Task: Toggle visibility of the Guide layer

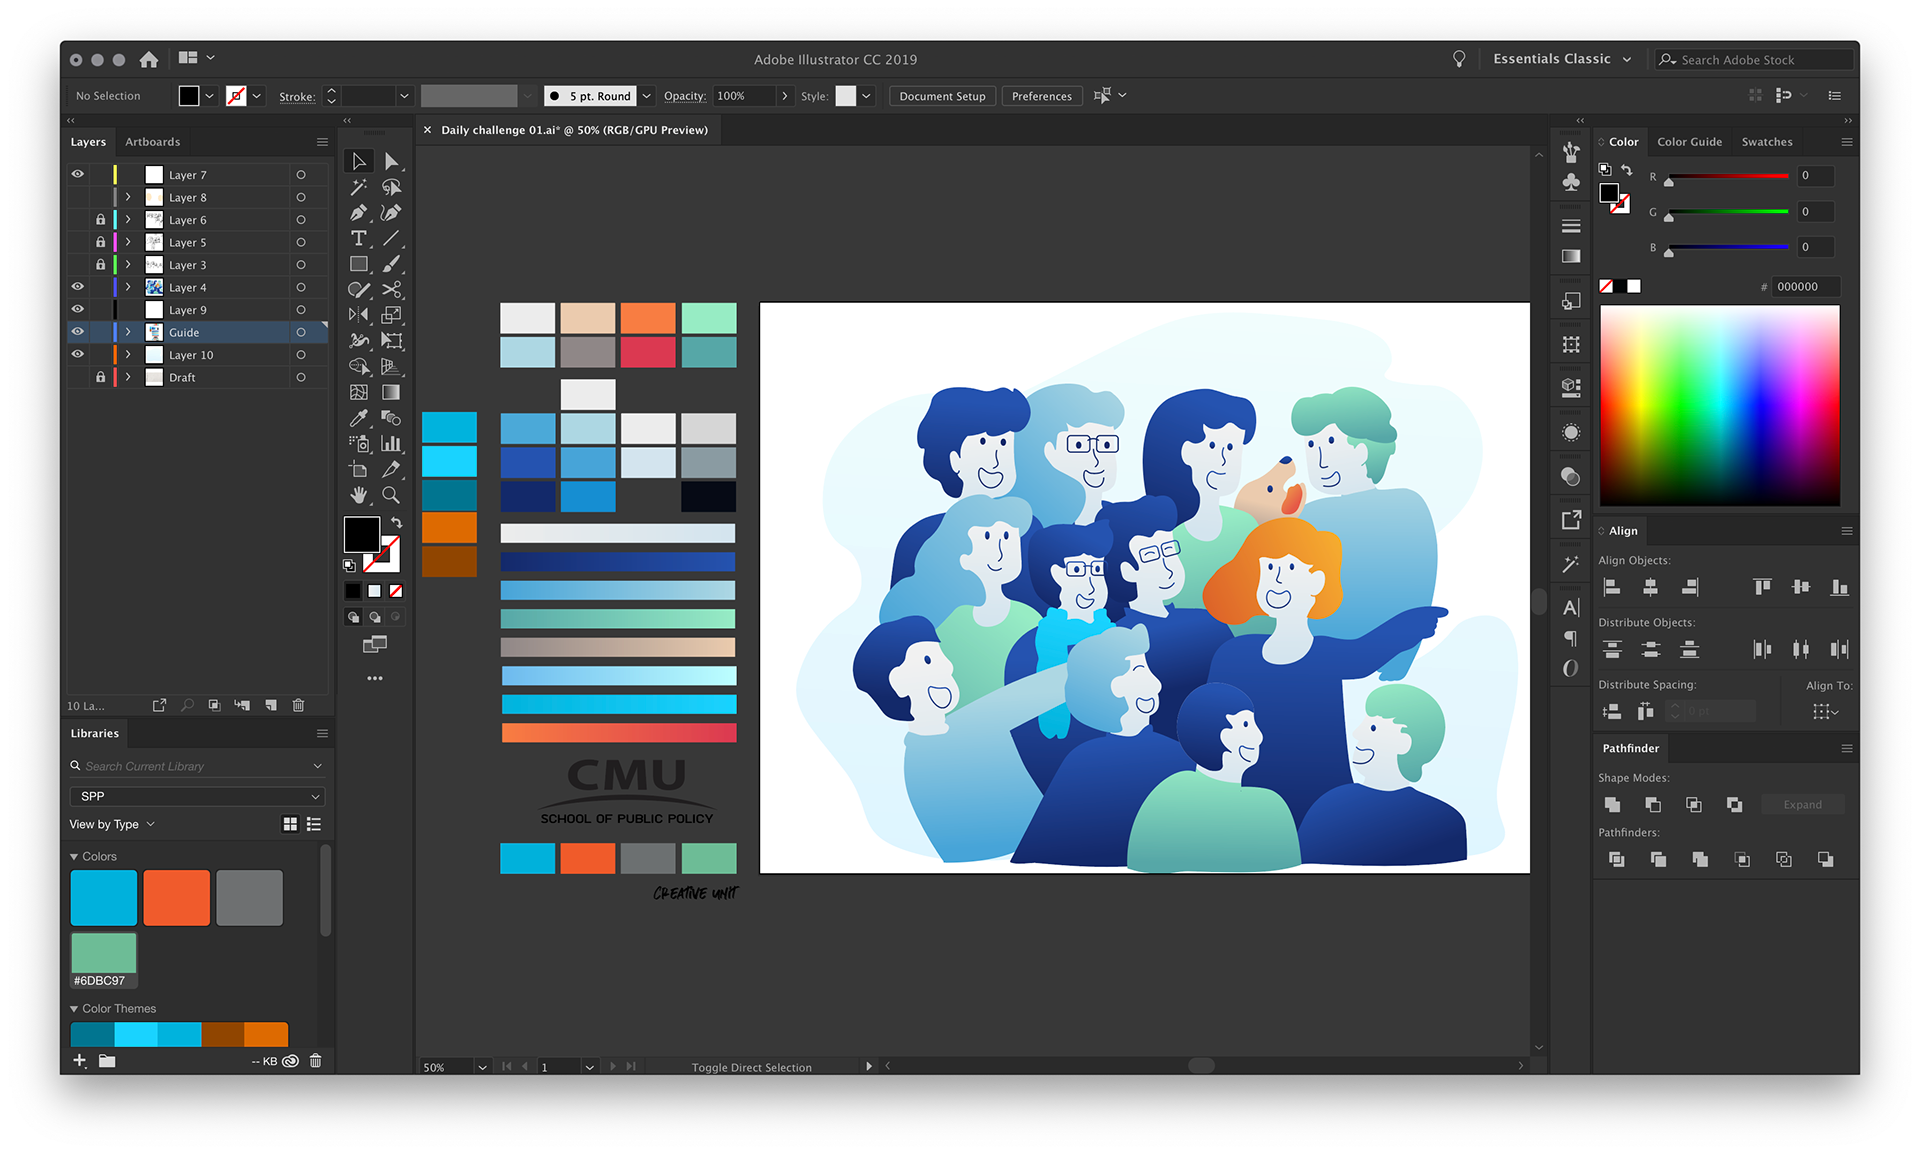Action: pyautogui.click(x=77, y=332)
